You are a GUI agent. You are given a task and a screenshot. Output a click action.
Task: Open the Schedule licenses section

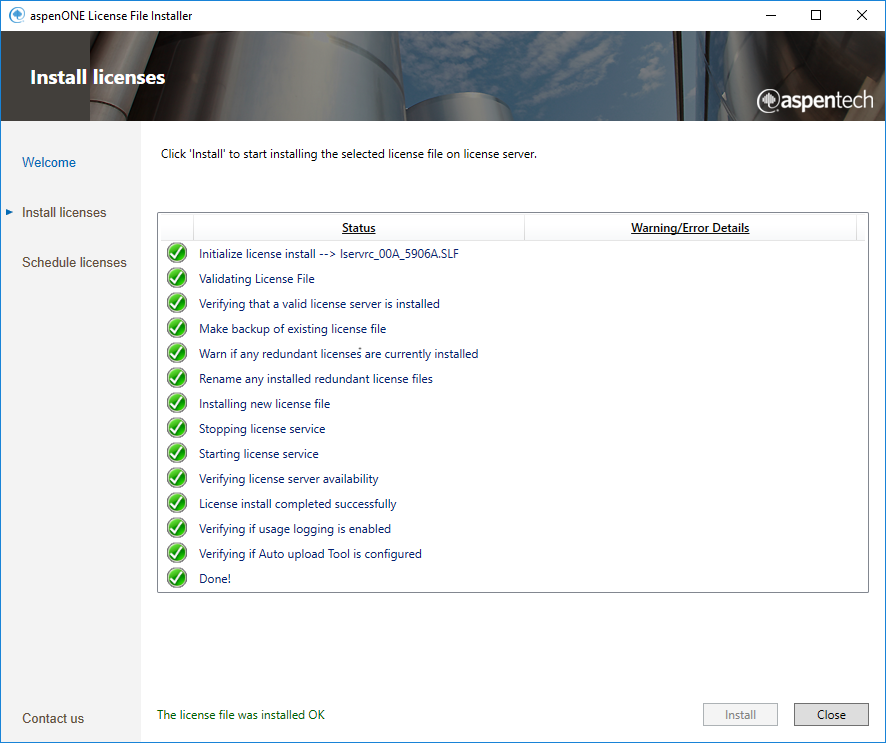tap(74, 262)
